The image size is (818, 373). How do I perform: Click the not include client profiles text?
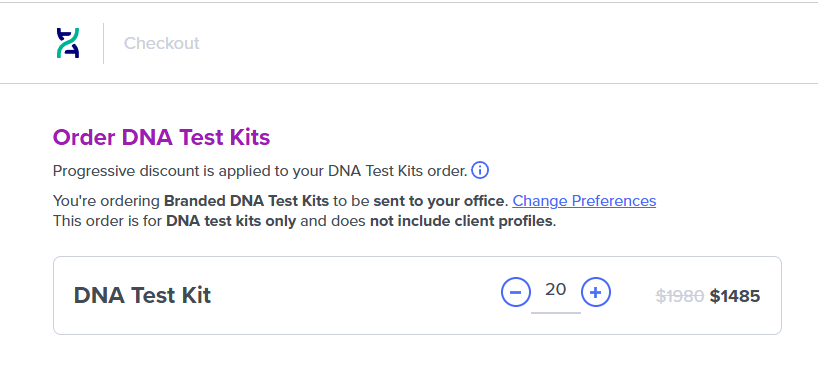pos(463,221)
